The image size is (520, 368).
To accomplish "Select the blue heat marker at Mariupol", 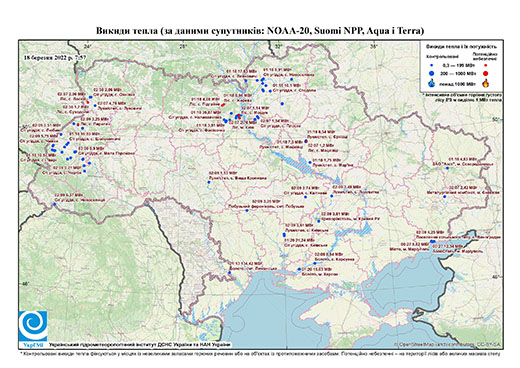I will click(433, 241).
